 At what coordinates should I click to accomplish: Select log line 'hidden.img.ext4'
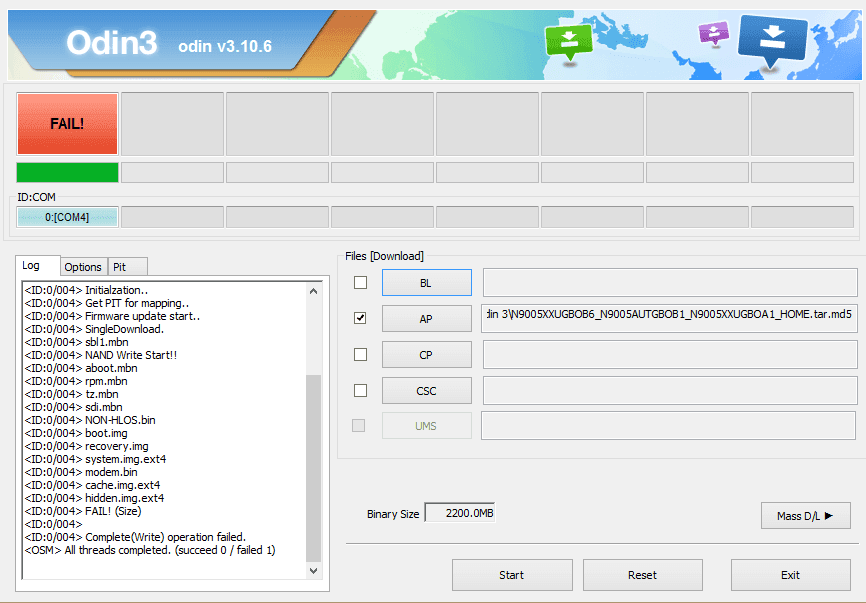94,498
